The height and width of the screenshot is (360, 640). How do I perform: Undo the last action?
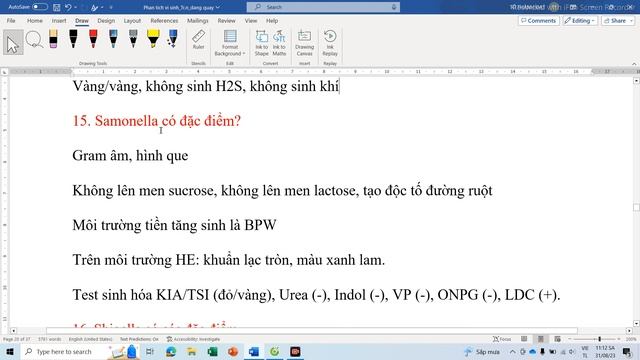(68, 7)
